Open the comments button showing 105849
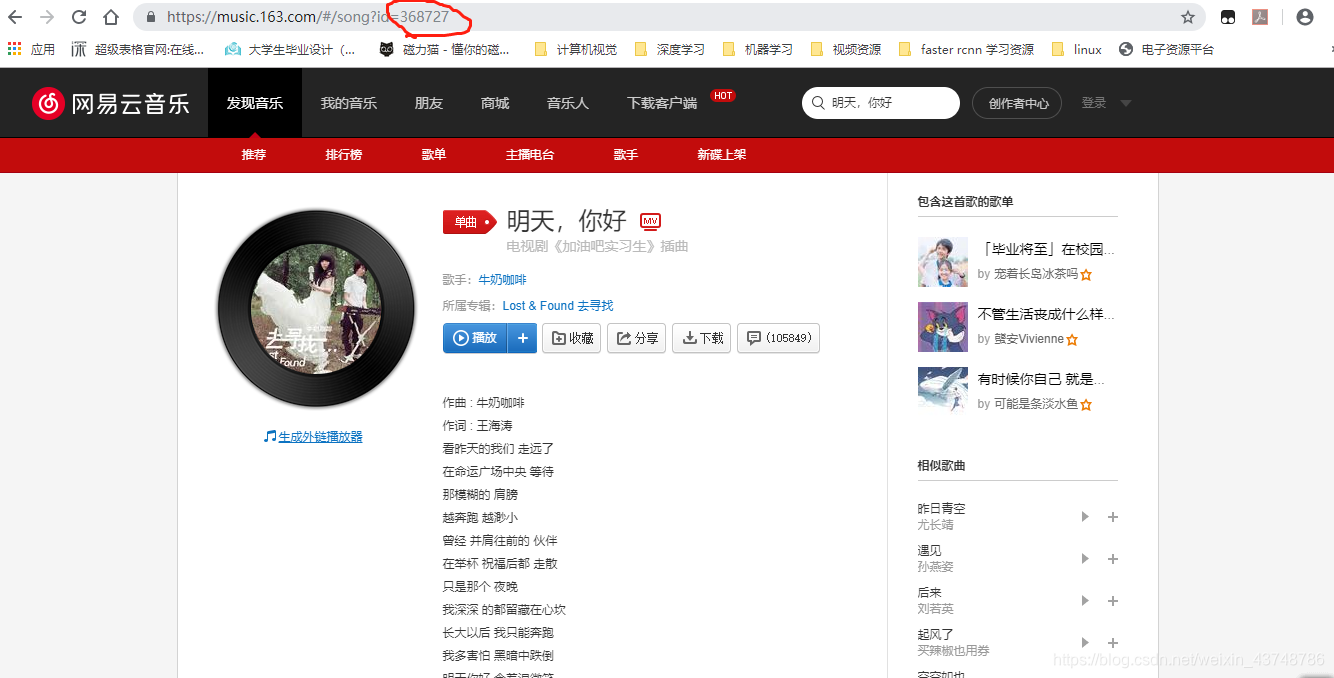 (779, 338)
